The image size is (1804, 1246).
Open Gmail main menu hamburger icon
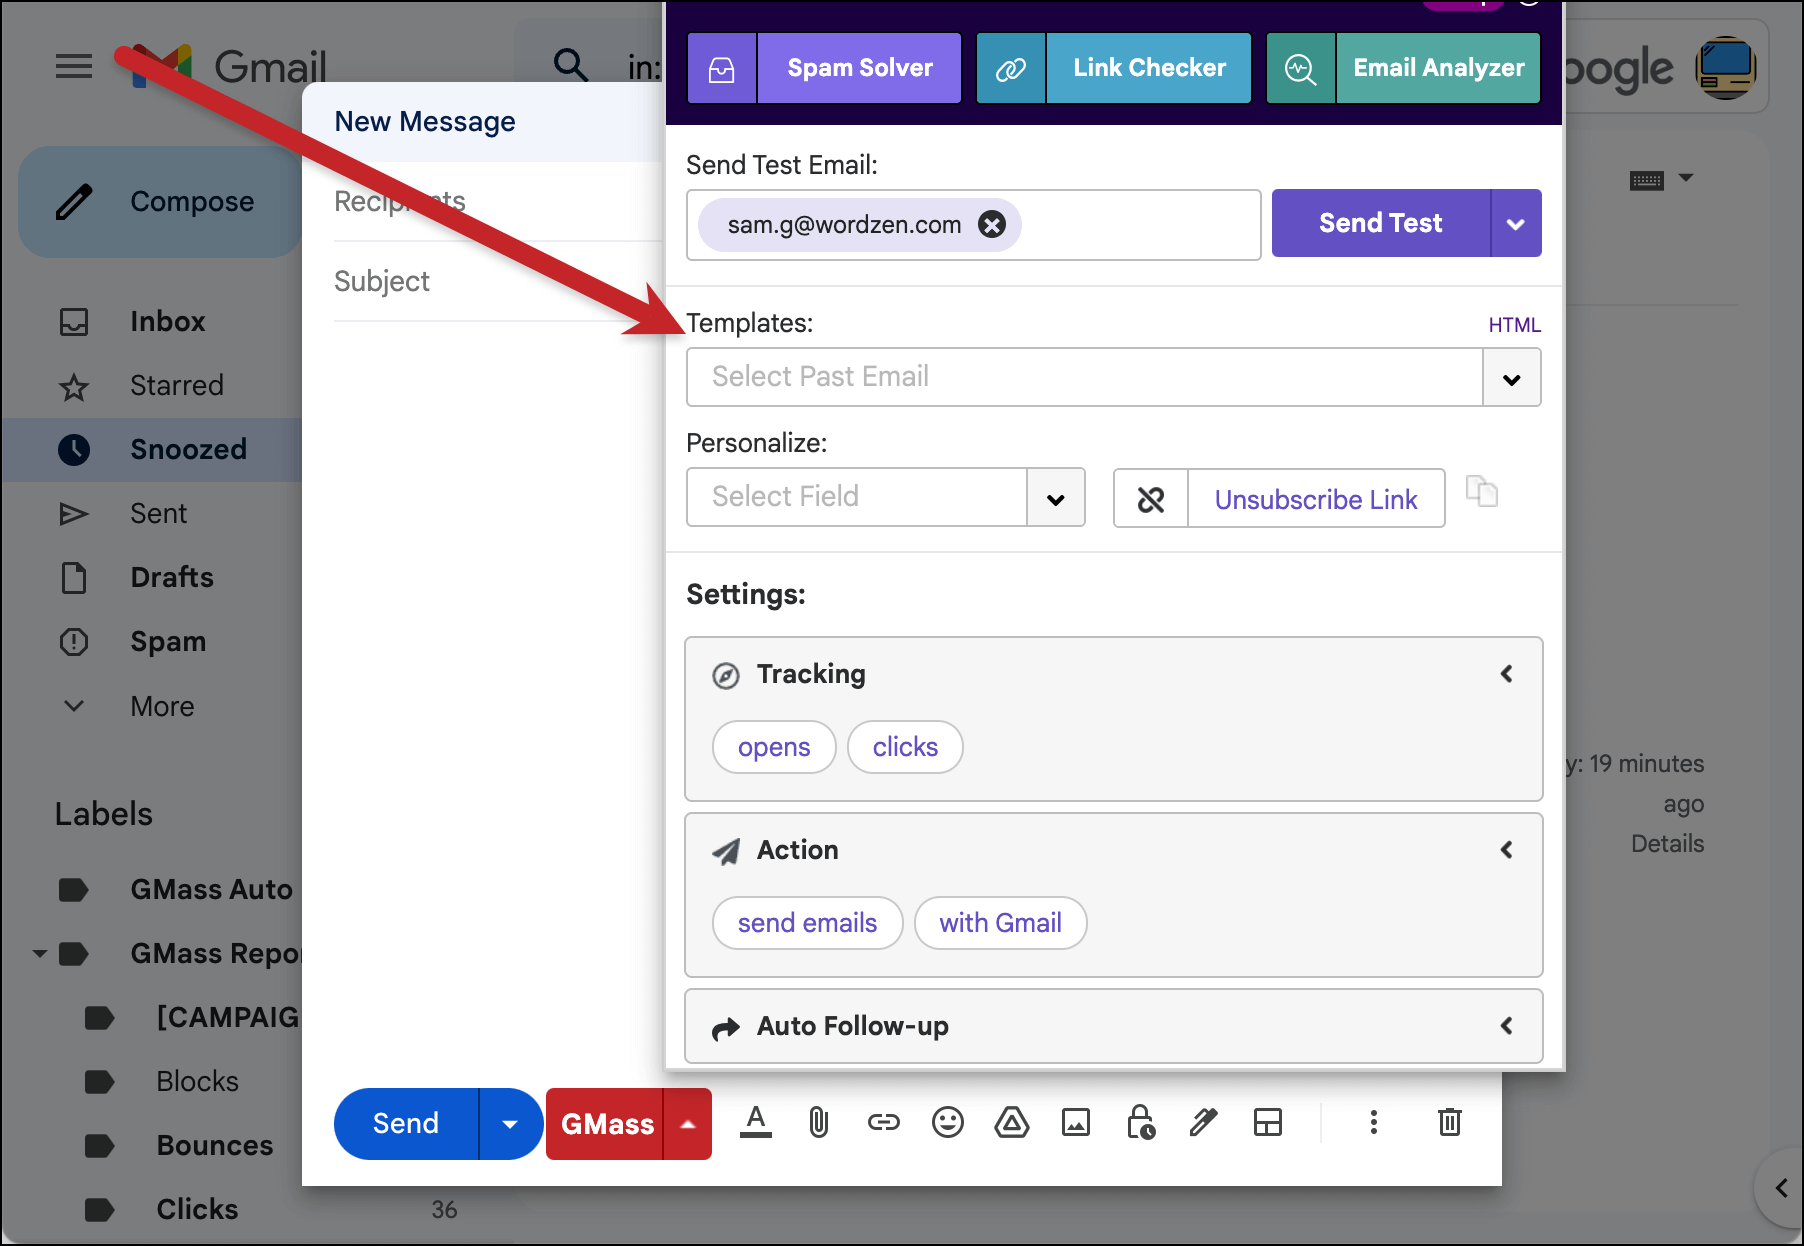pyautogui.click(x=74, y=67)
